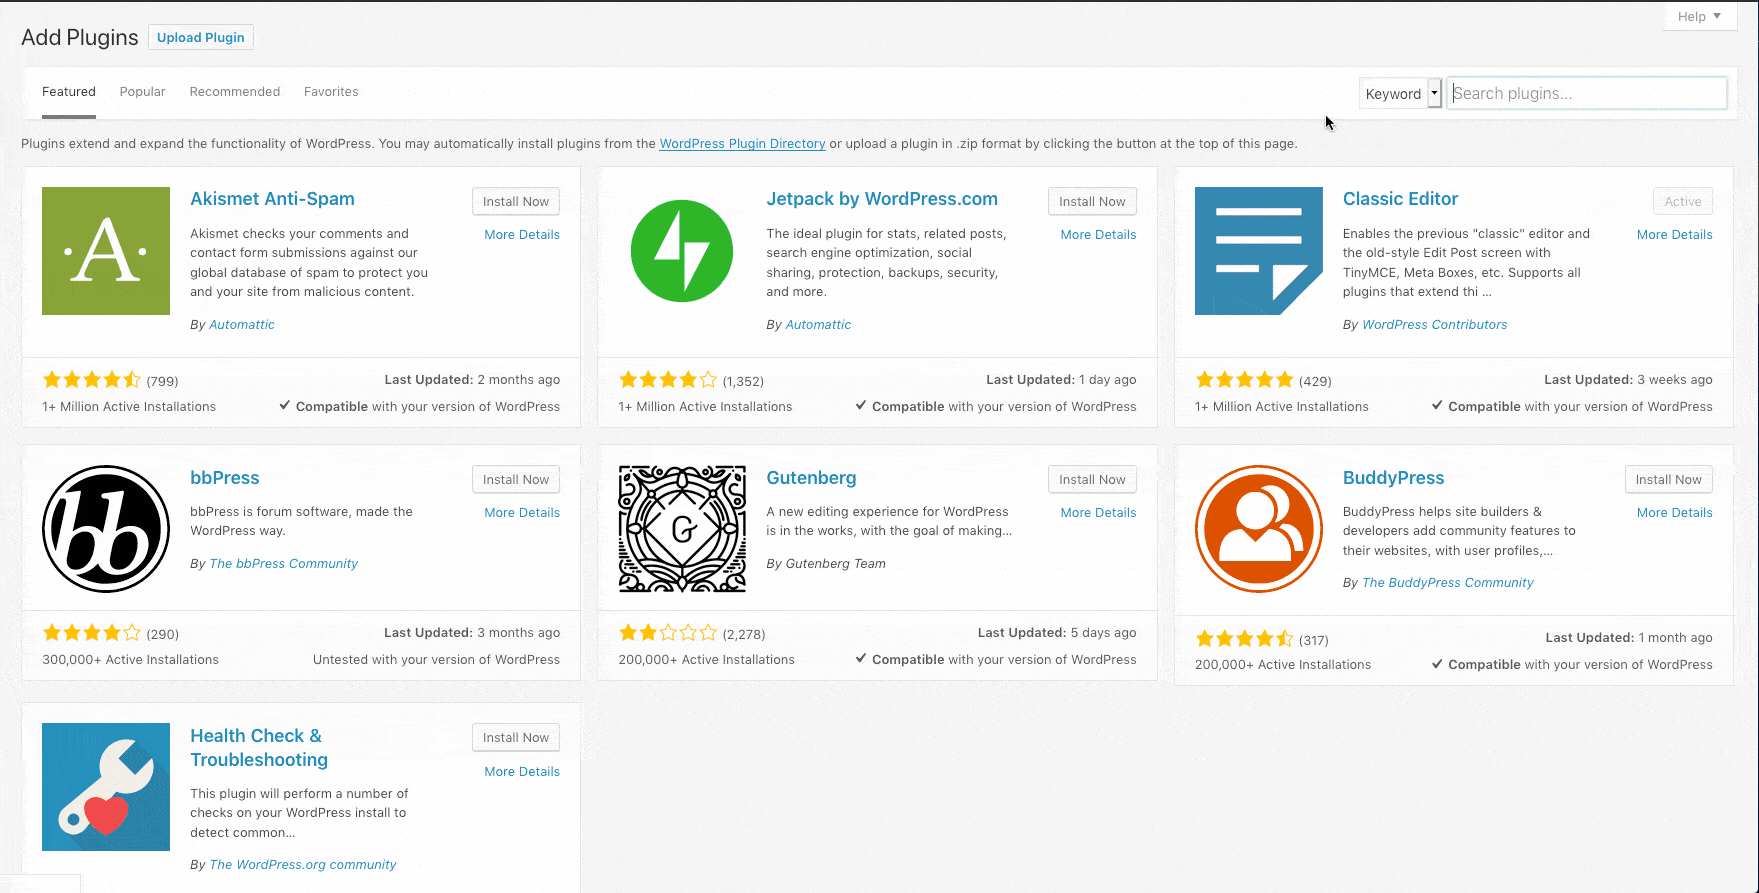The height and width of the screenshot is (893, 1759).
Task: Click the Classic Editor star rating
Action: 1244,380
